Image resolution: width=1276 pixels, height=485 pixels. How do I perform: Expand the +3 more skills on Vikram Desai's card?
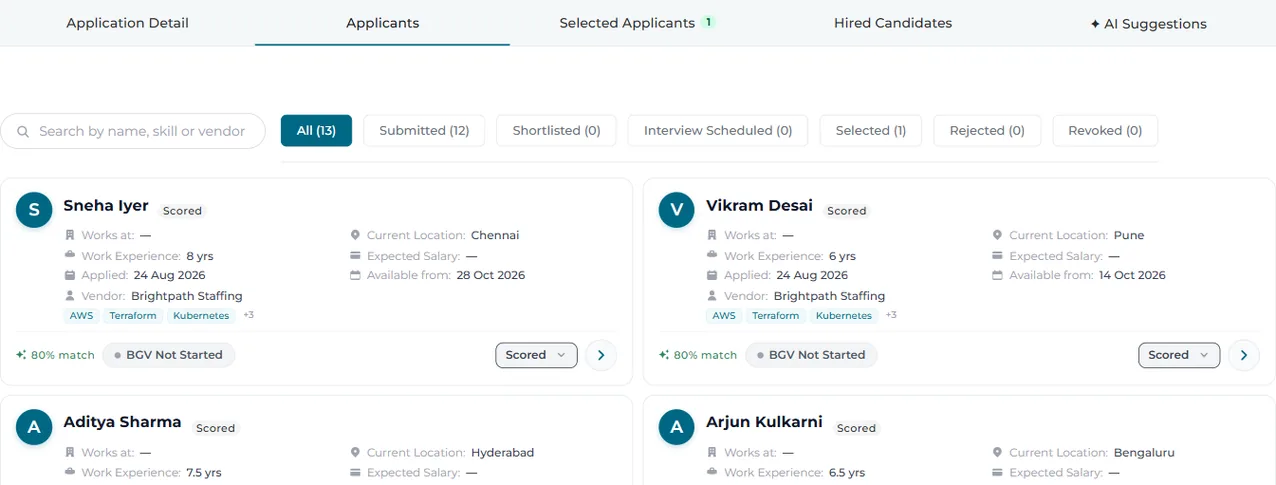(891, 315)
